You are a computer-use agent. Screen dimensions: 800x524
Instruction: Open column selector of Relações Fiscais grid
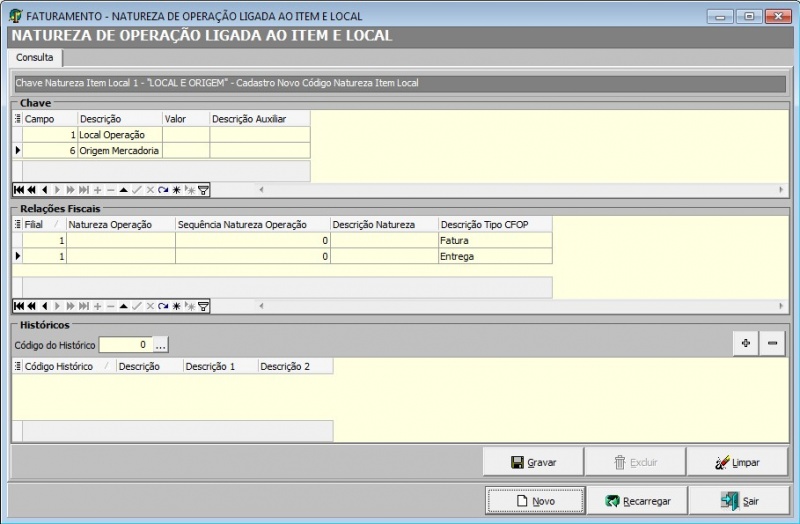click(x=17, y=225)
